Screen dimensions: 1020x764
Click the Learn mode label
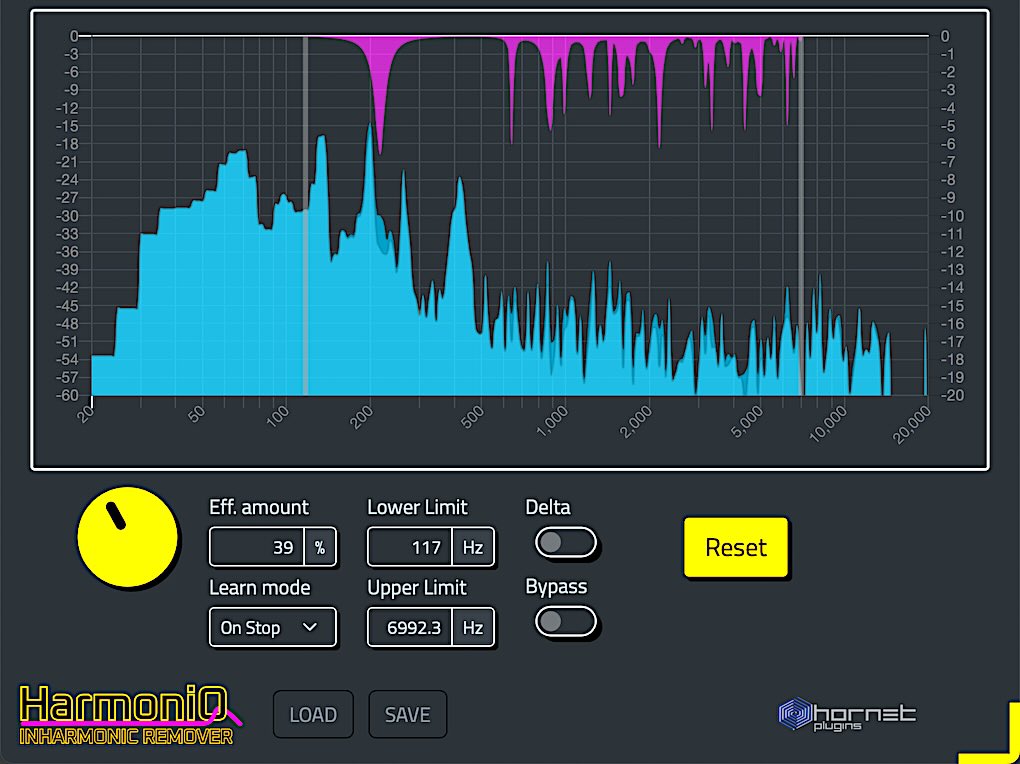coord(260,588)
